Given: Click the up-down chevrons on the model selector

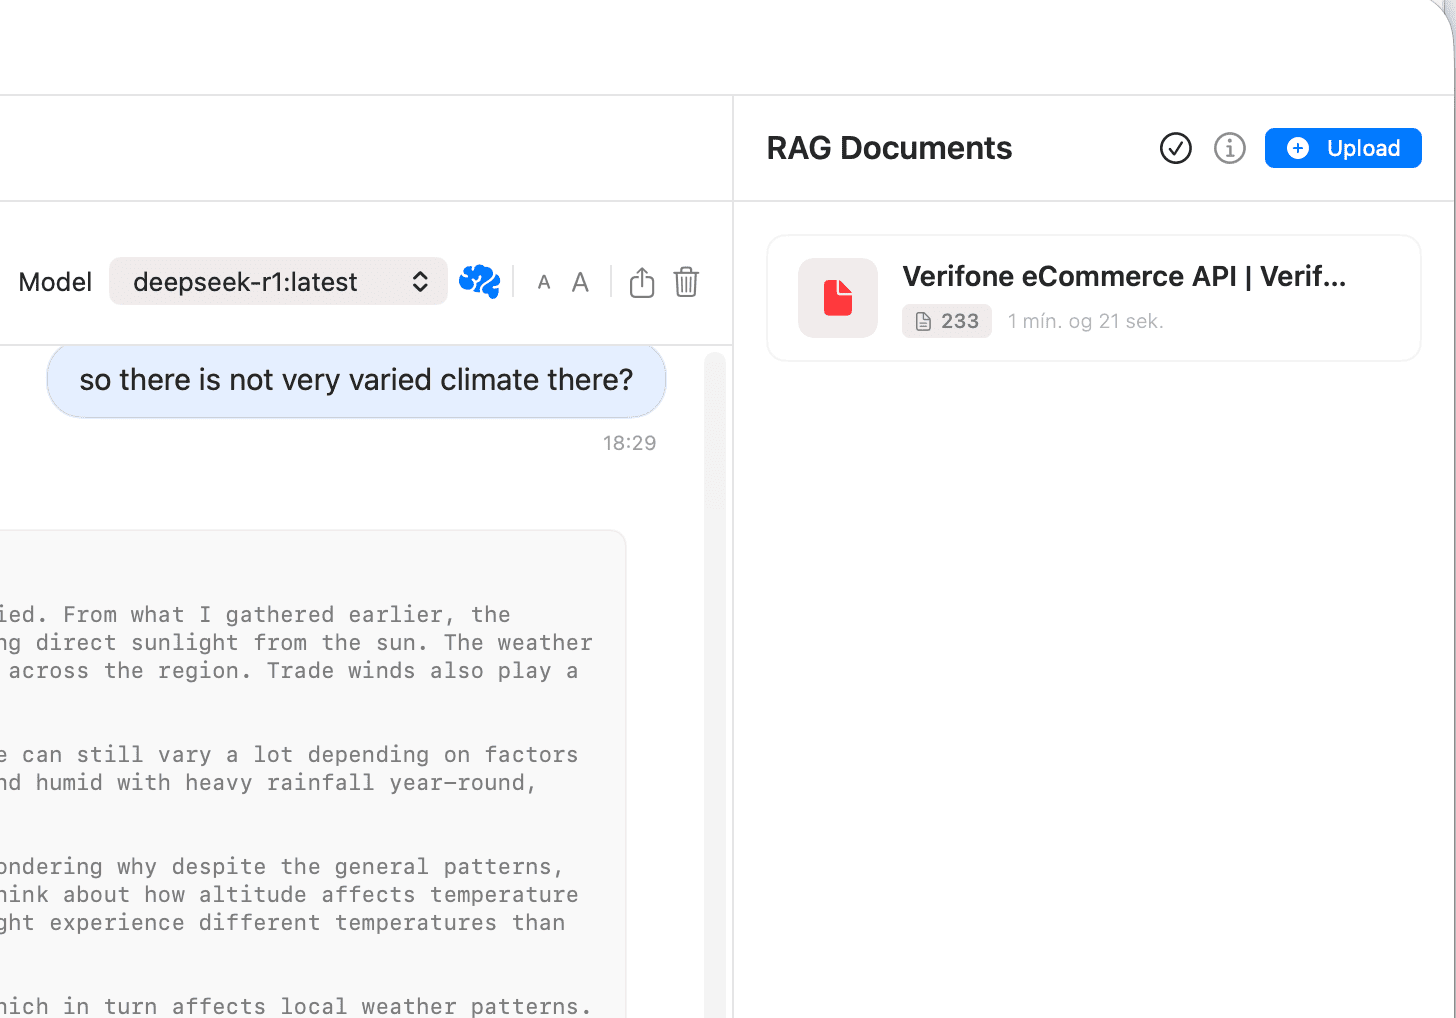Looking at the screenshot, I should click(420, 281).
